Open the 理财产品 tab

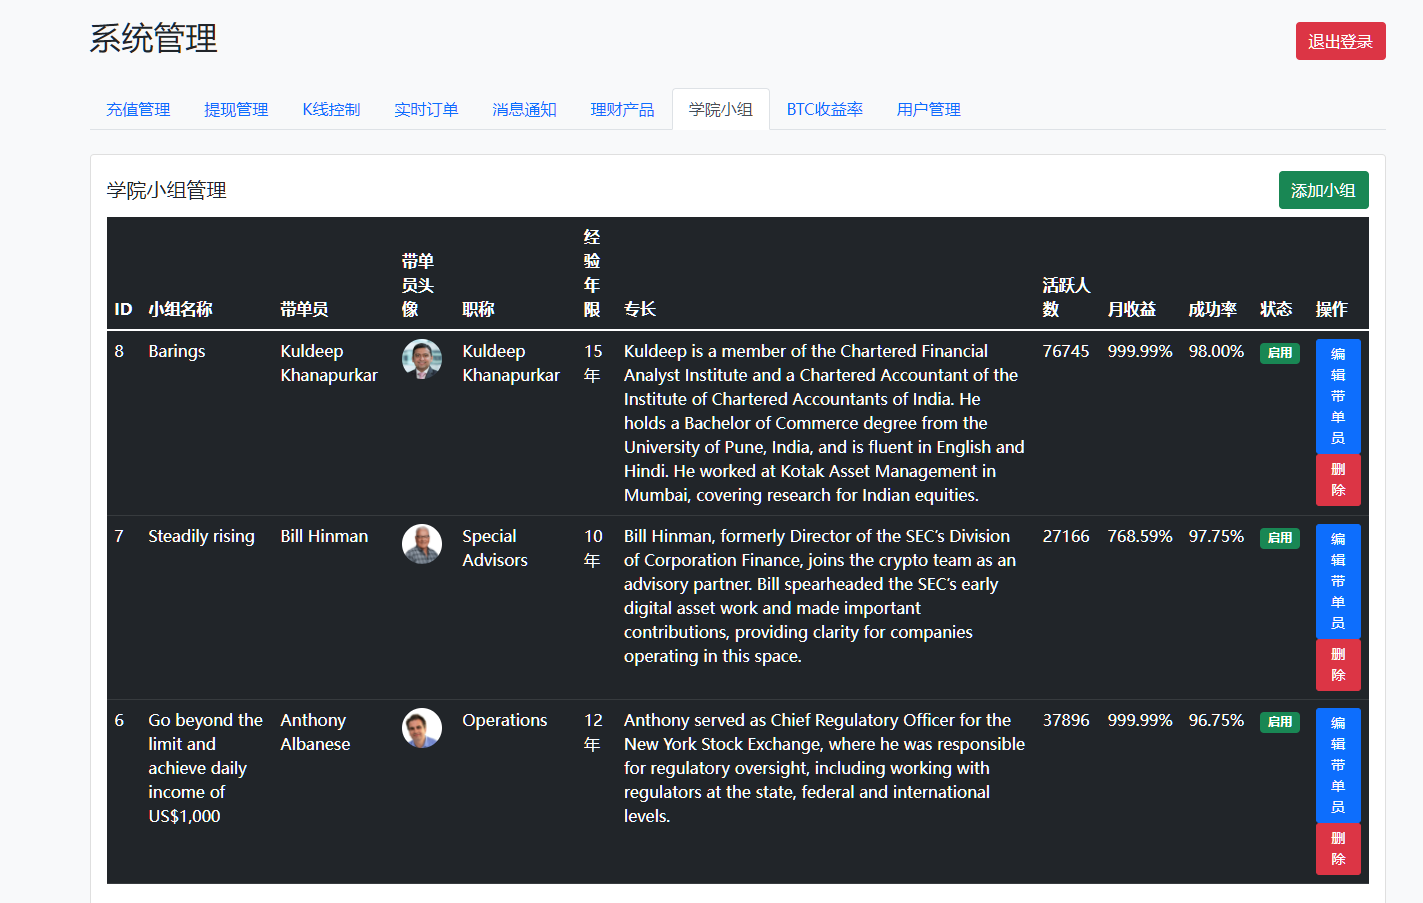click(x=622, y=109)
